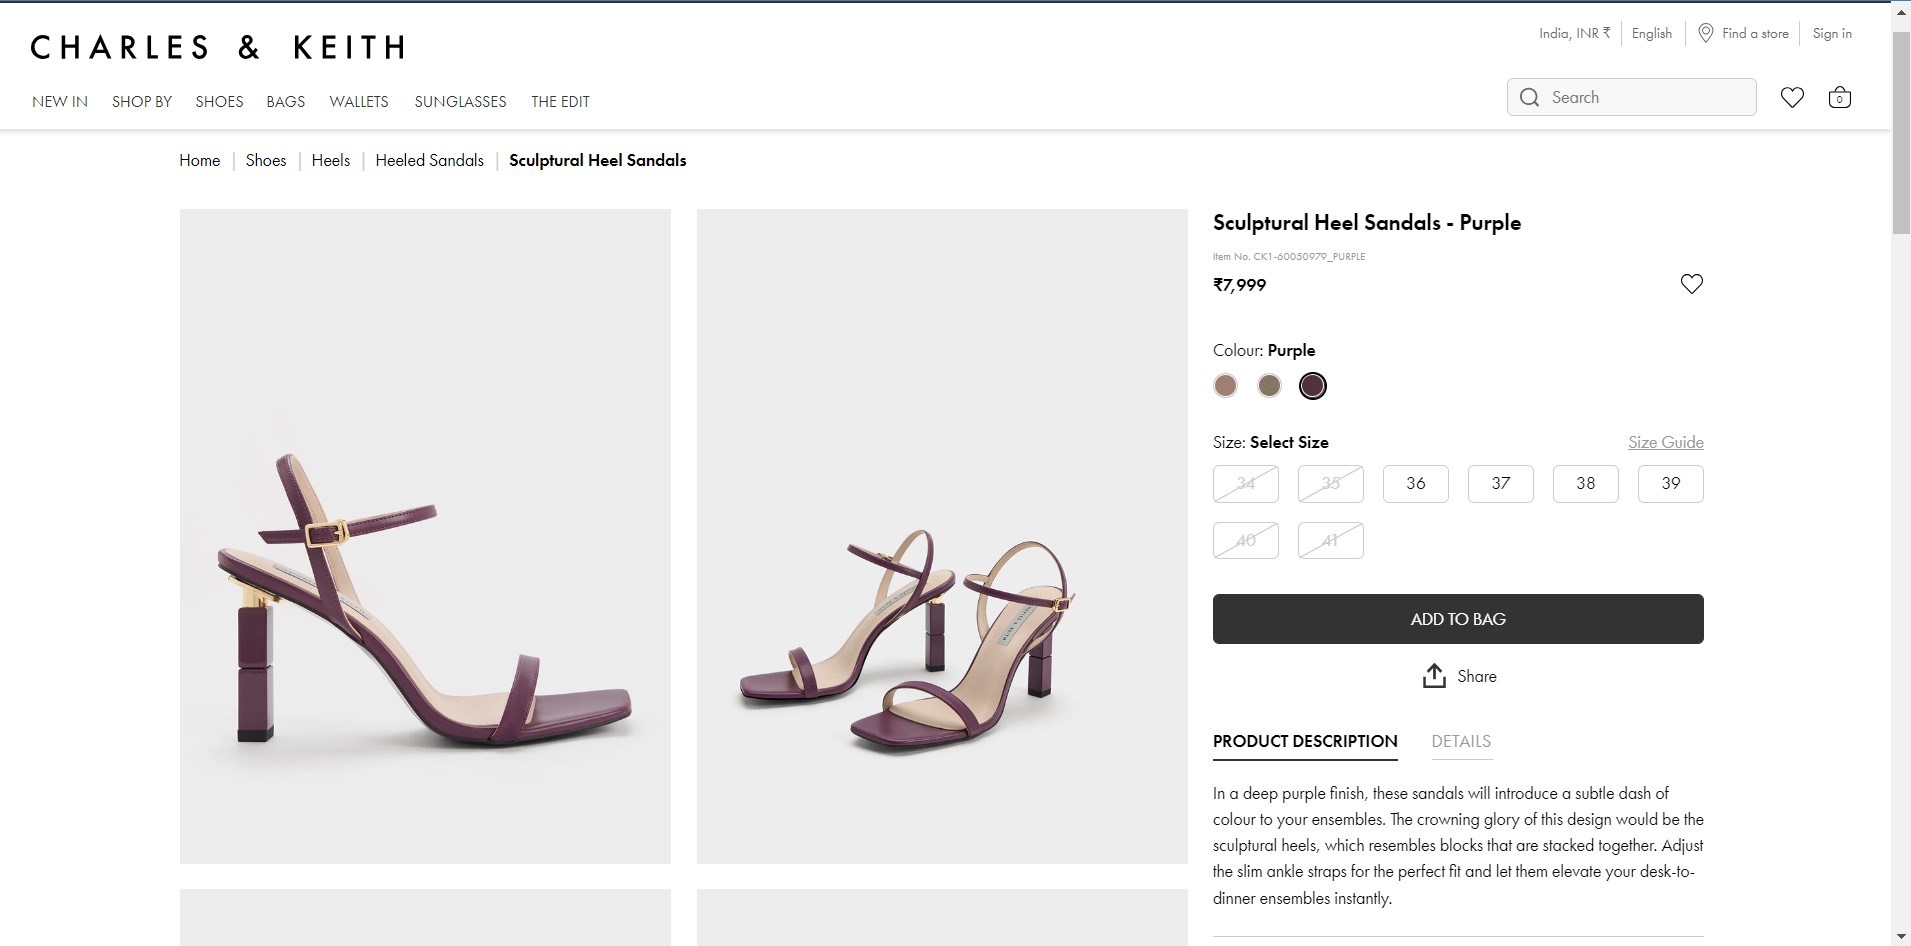This screenshot has width=1911, height=946.
Task: Click the Heeled Sandals breadcrumb
Action: coord(429,160)
